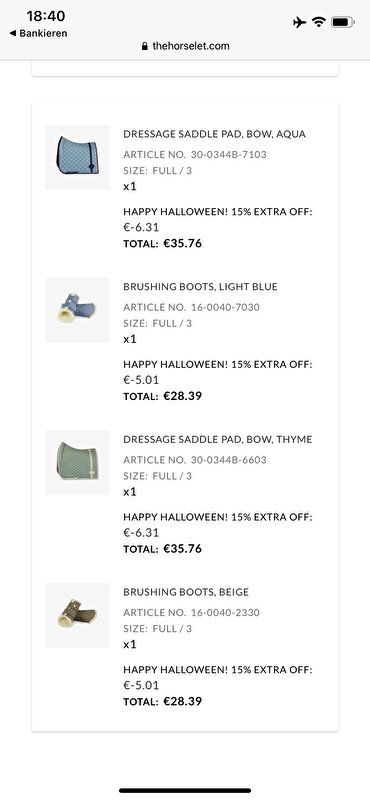Open the aqua dressage saddle pad thumbnail
The height and width of the screenshot is (800, 370).
(x=78, y=157)
